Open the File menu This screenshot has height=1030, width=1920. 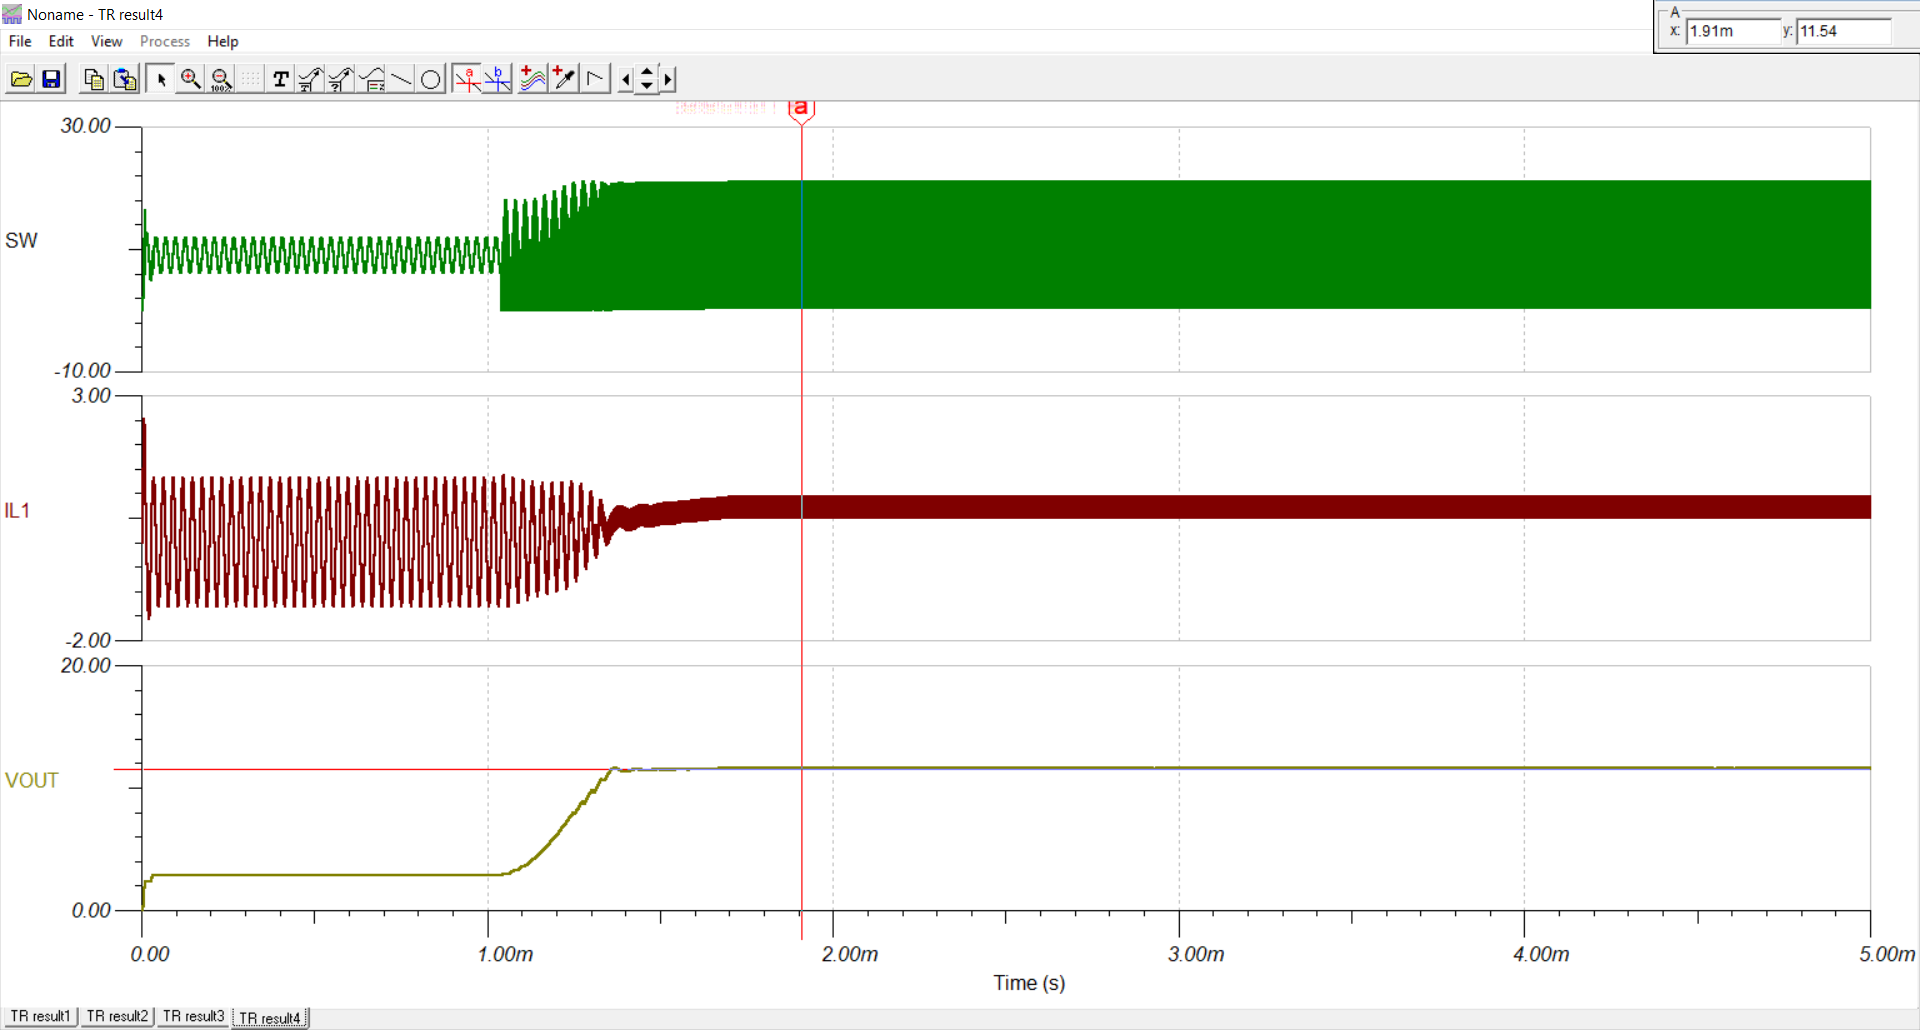[x=20, y=41]
